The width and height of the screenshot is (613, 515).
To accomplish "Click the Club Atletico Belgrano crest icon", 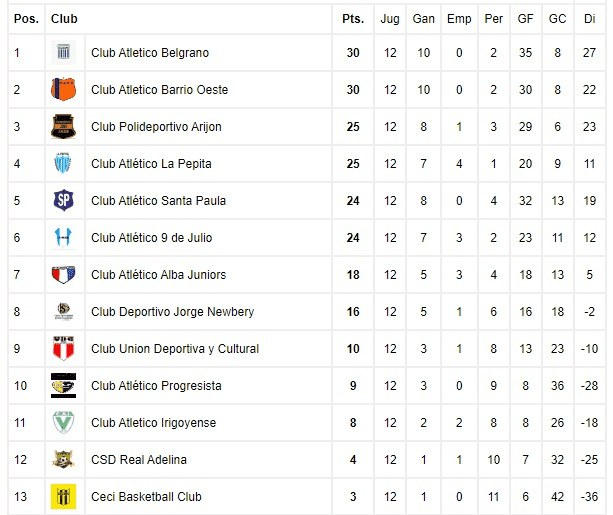I will point(63,52).
